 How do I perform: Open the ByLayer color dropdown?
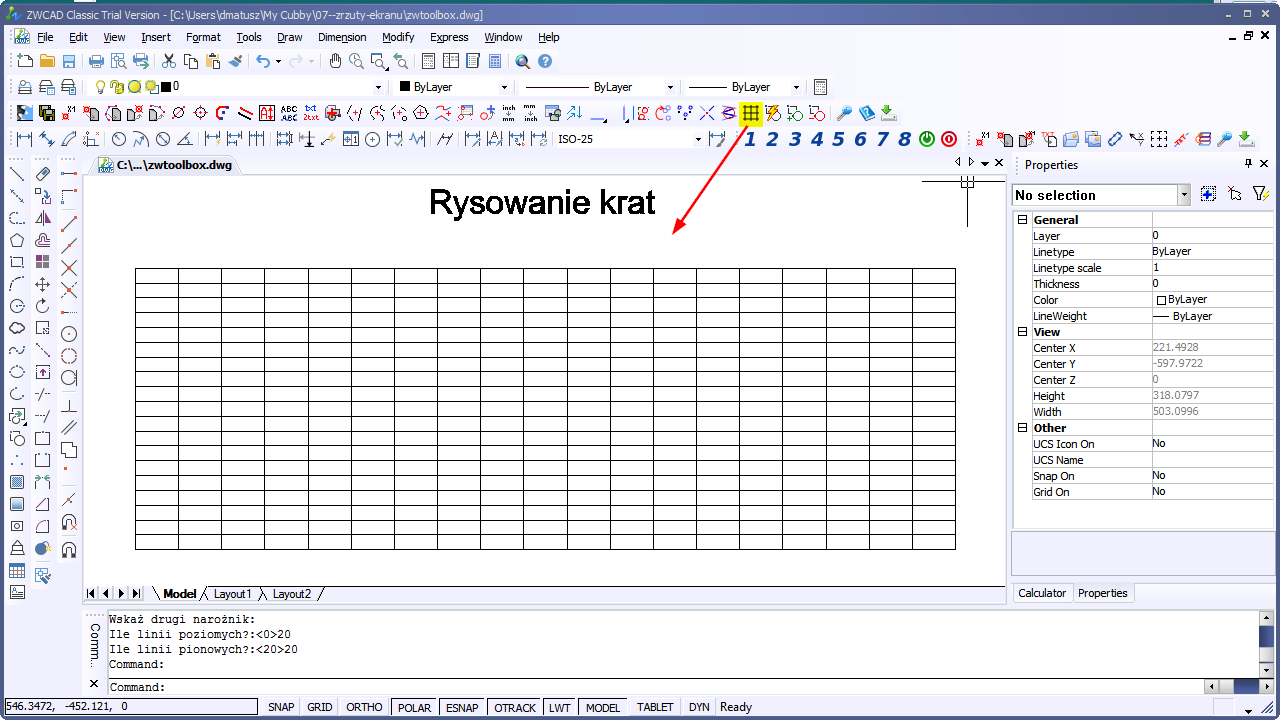pos(454,87)
